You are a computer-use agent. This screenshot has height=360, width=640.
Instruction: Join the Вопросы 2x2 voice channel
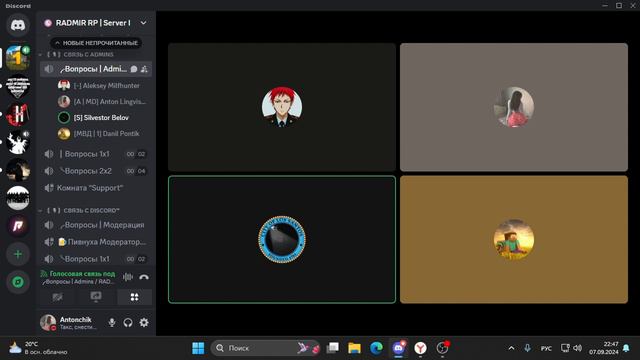(96, 171)
